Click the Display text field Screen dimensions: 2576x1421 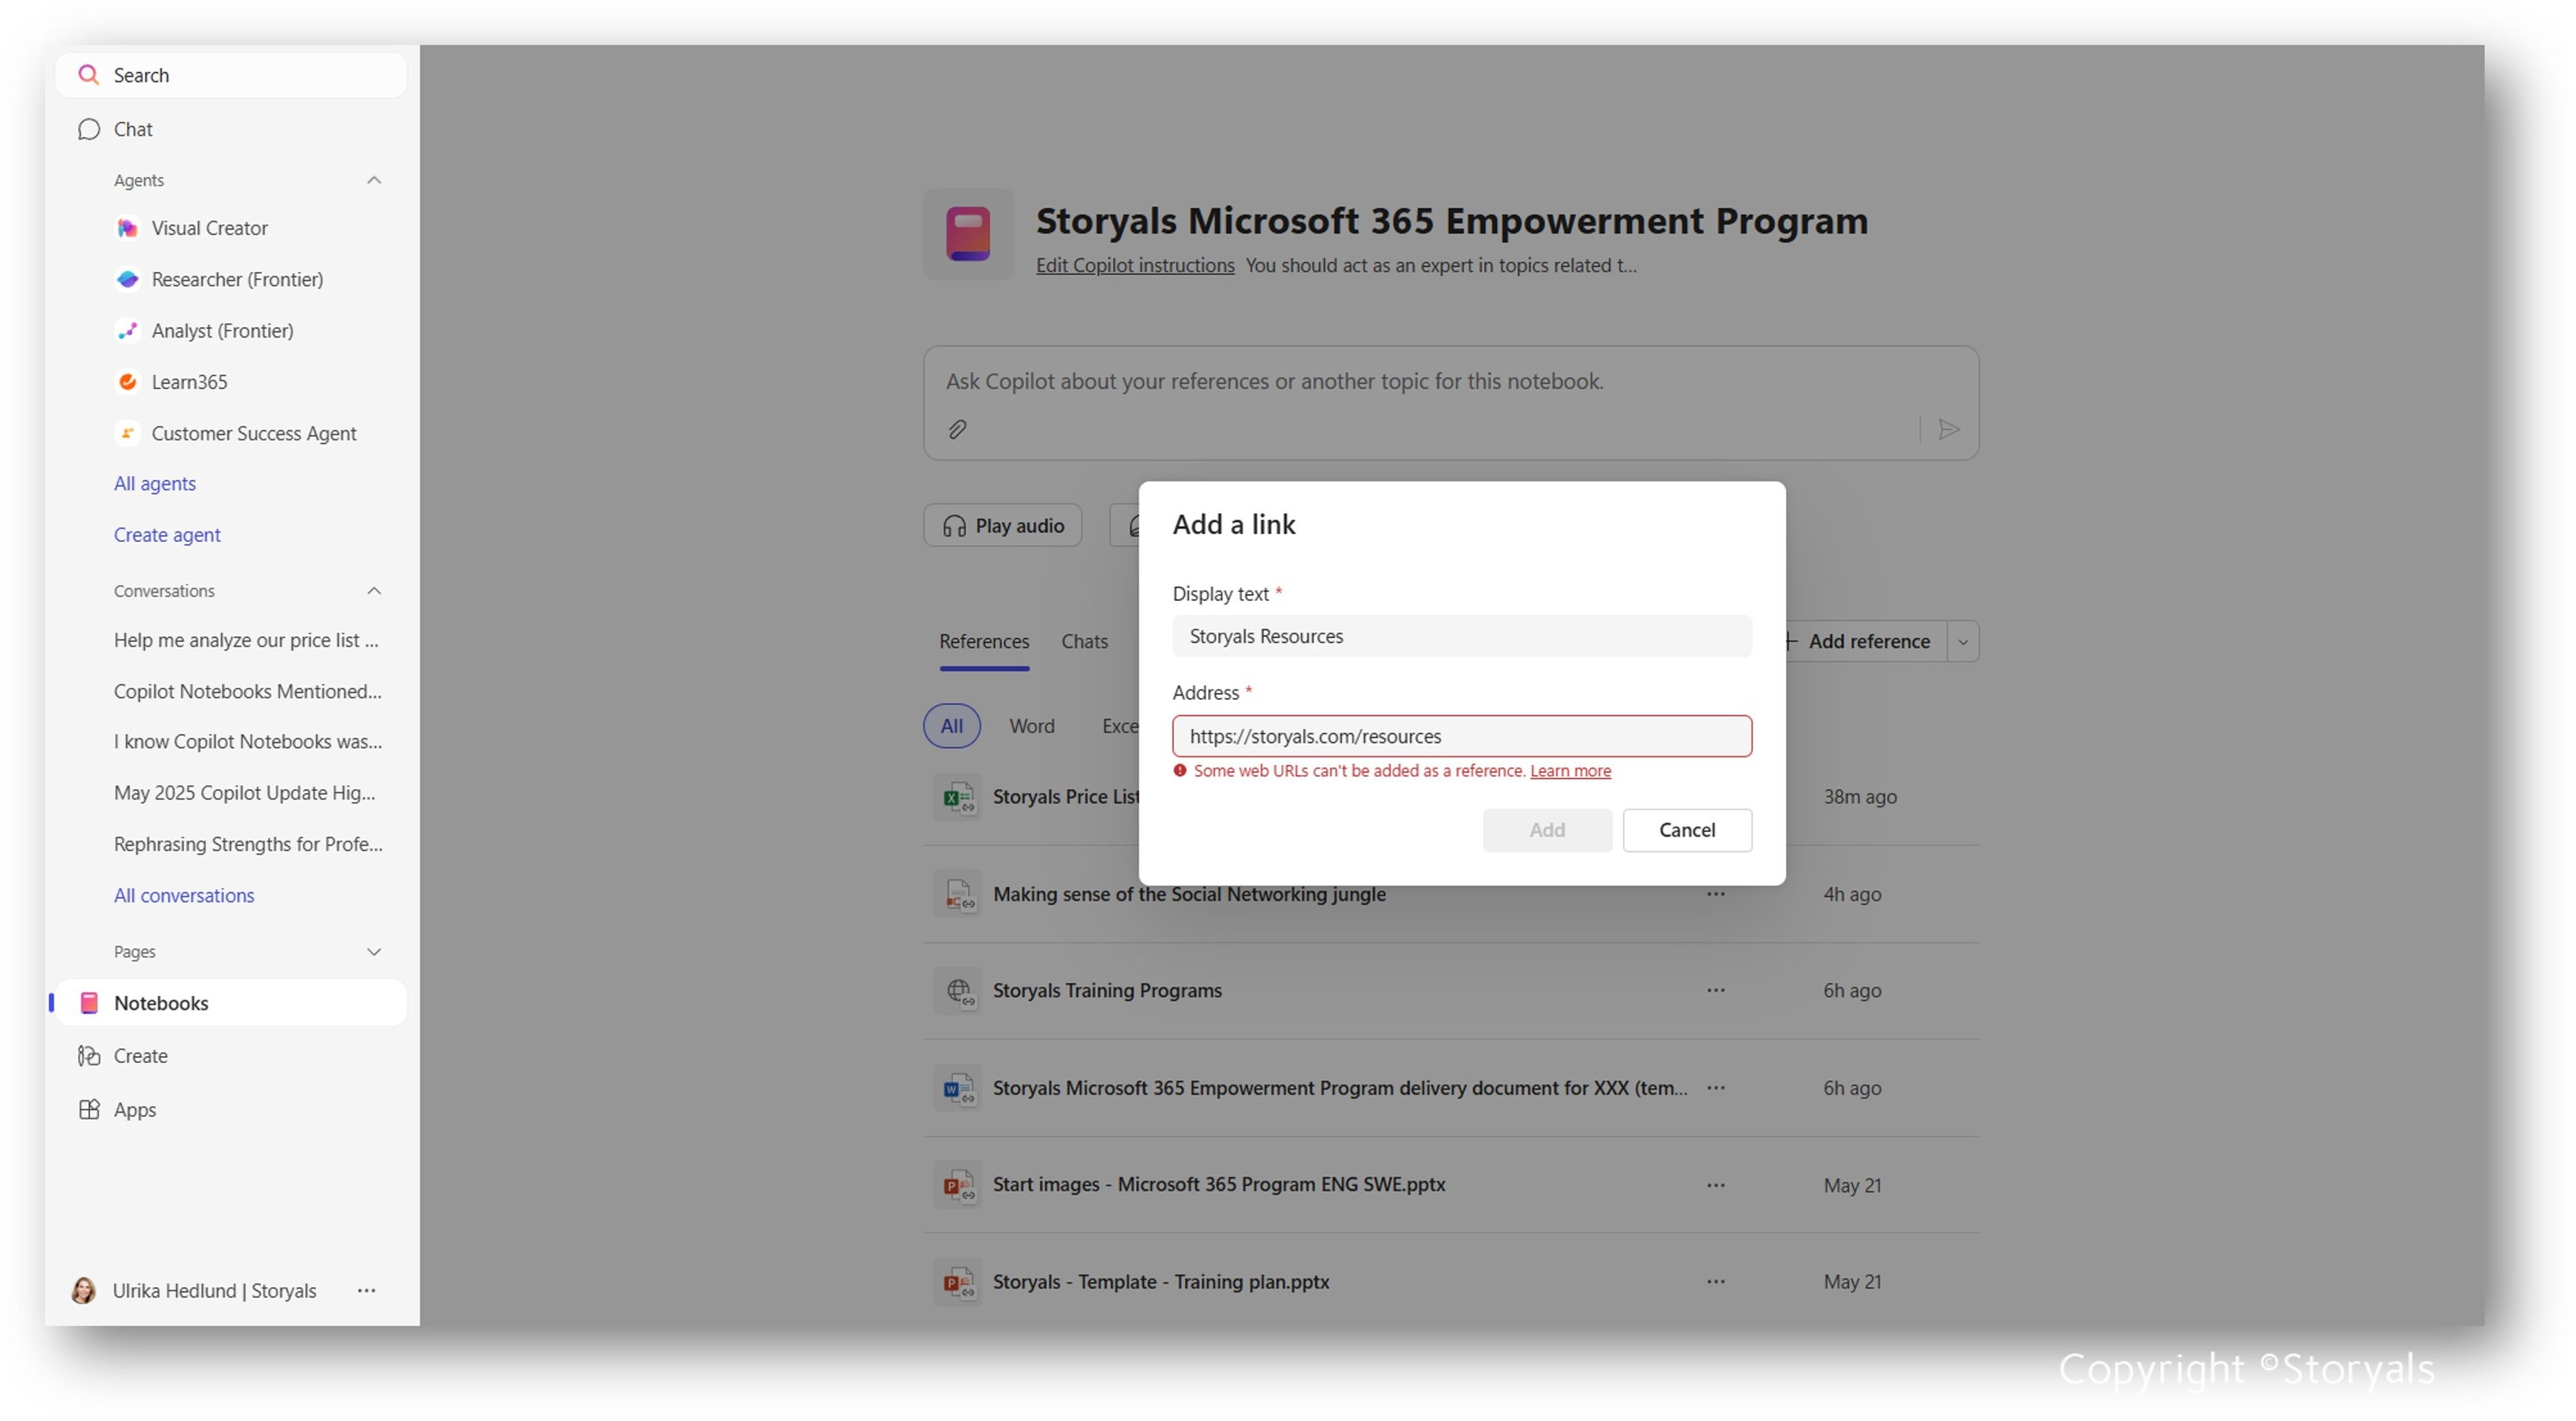pyautogui.click(x=1461, y=636)
